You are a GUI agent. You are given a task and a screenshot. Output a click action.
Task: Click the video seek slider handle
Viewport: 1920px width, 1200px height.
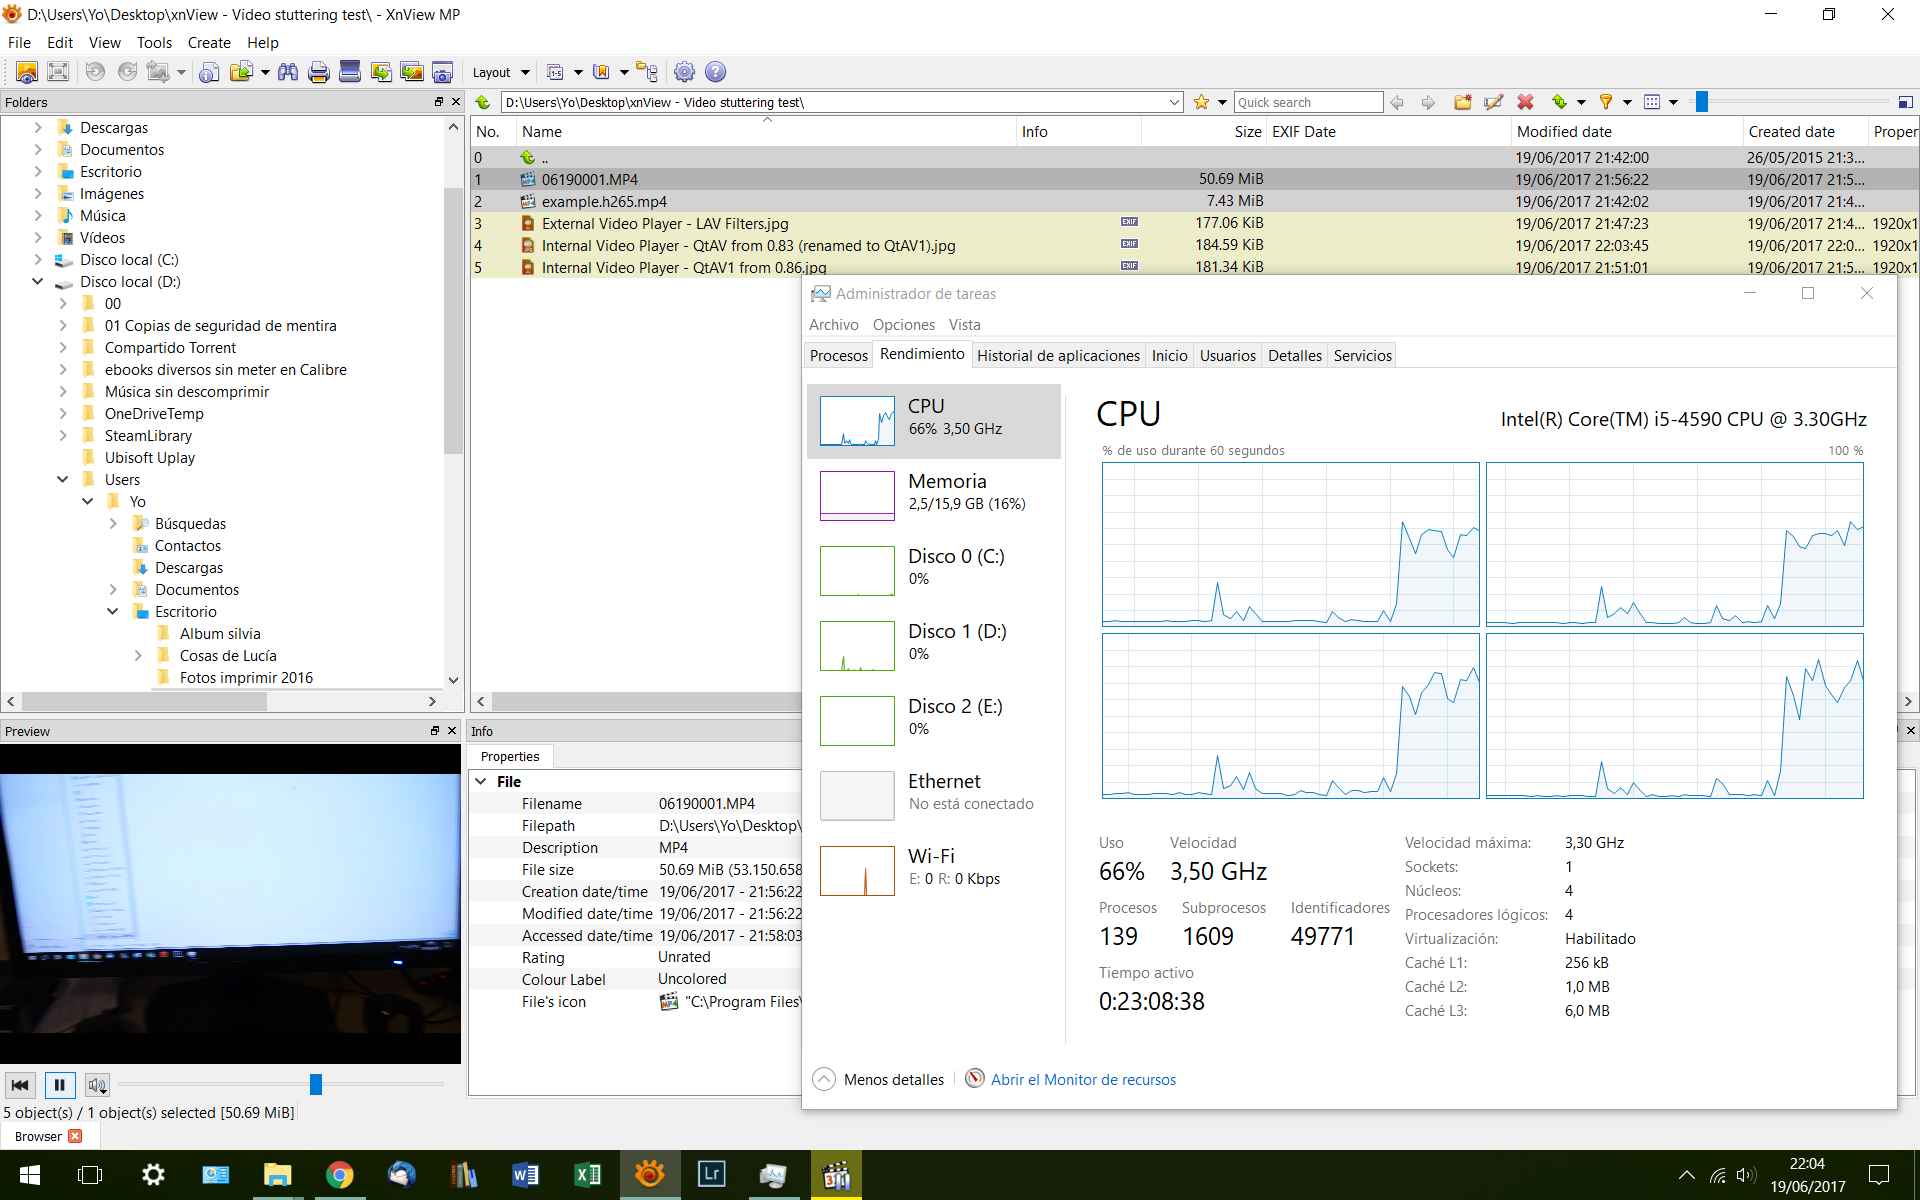tap(316, 1085)
